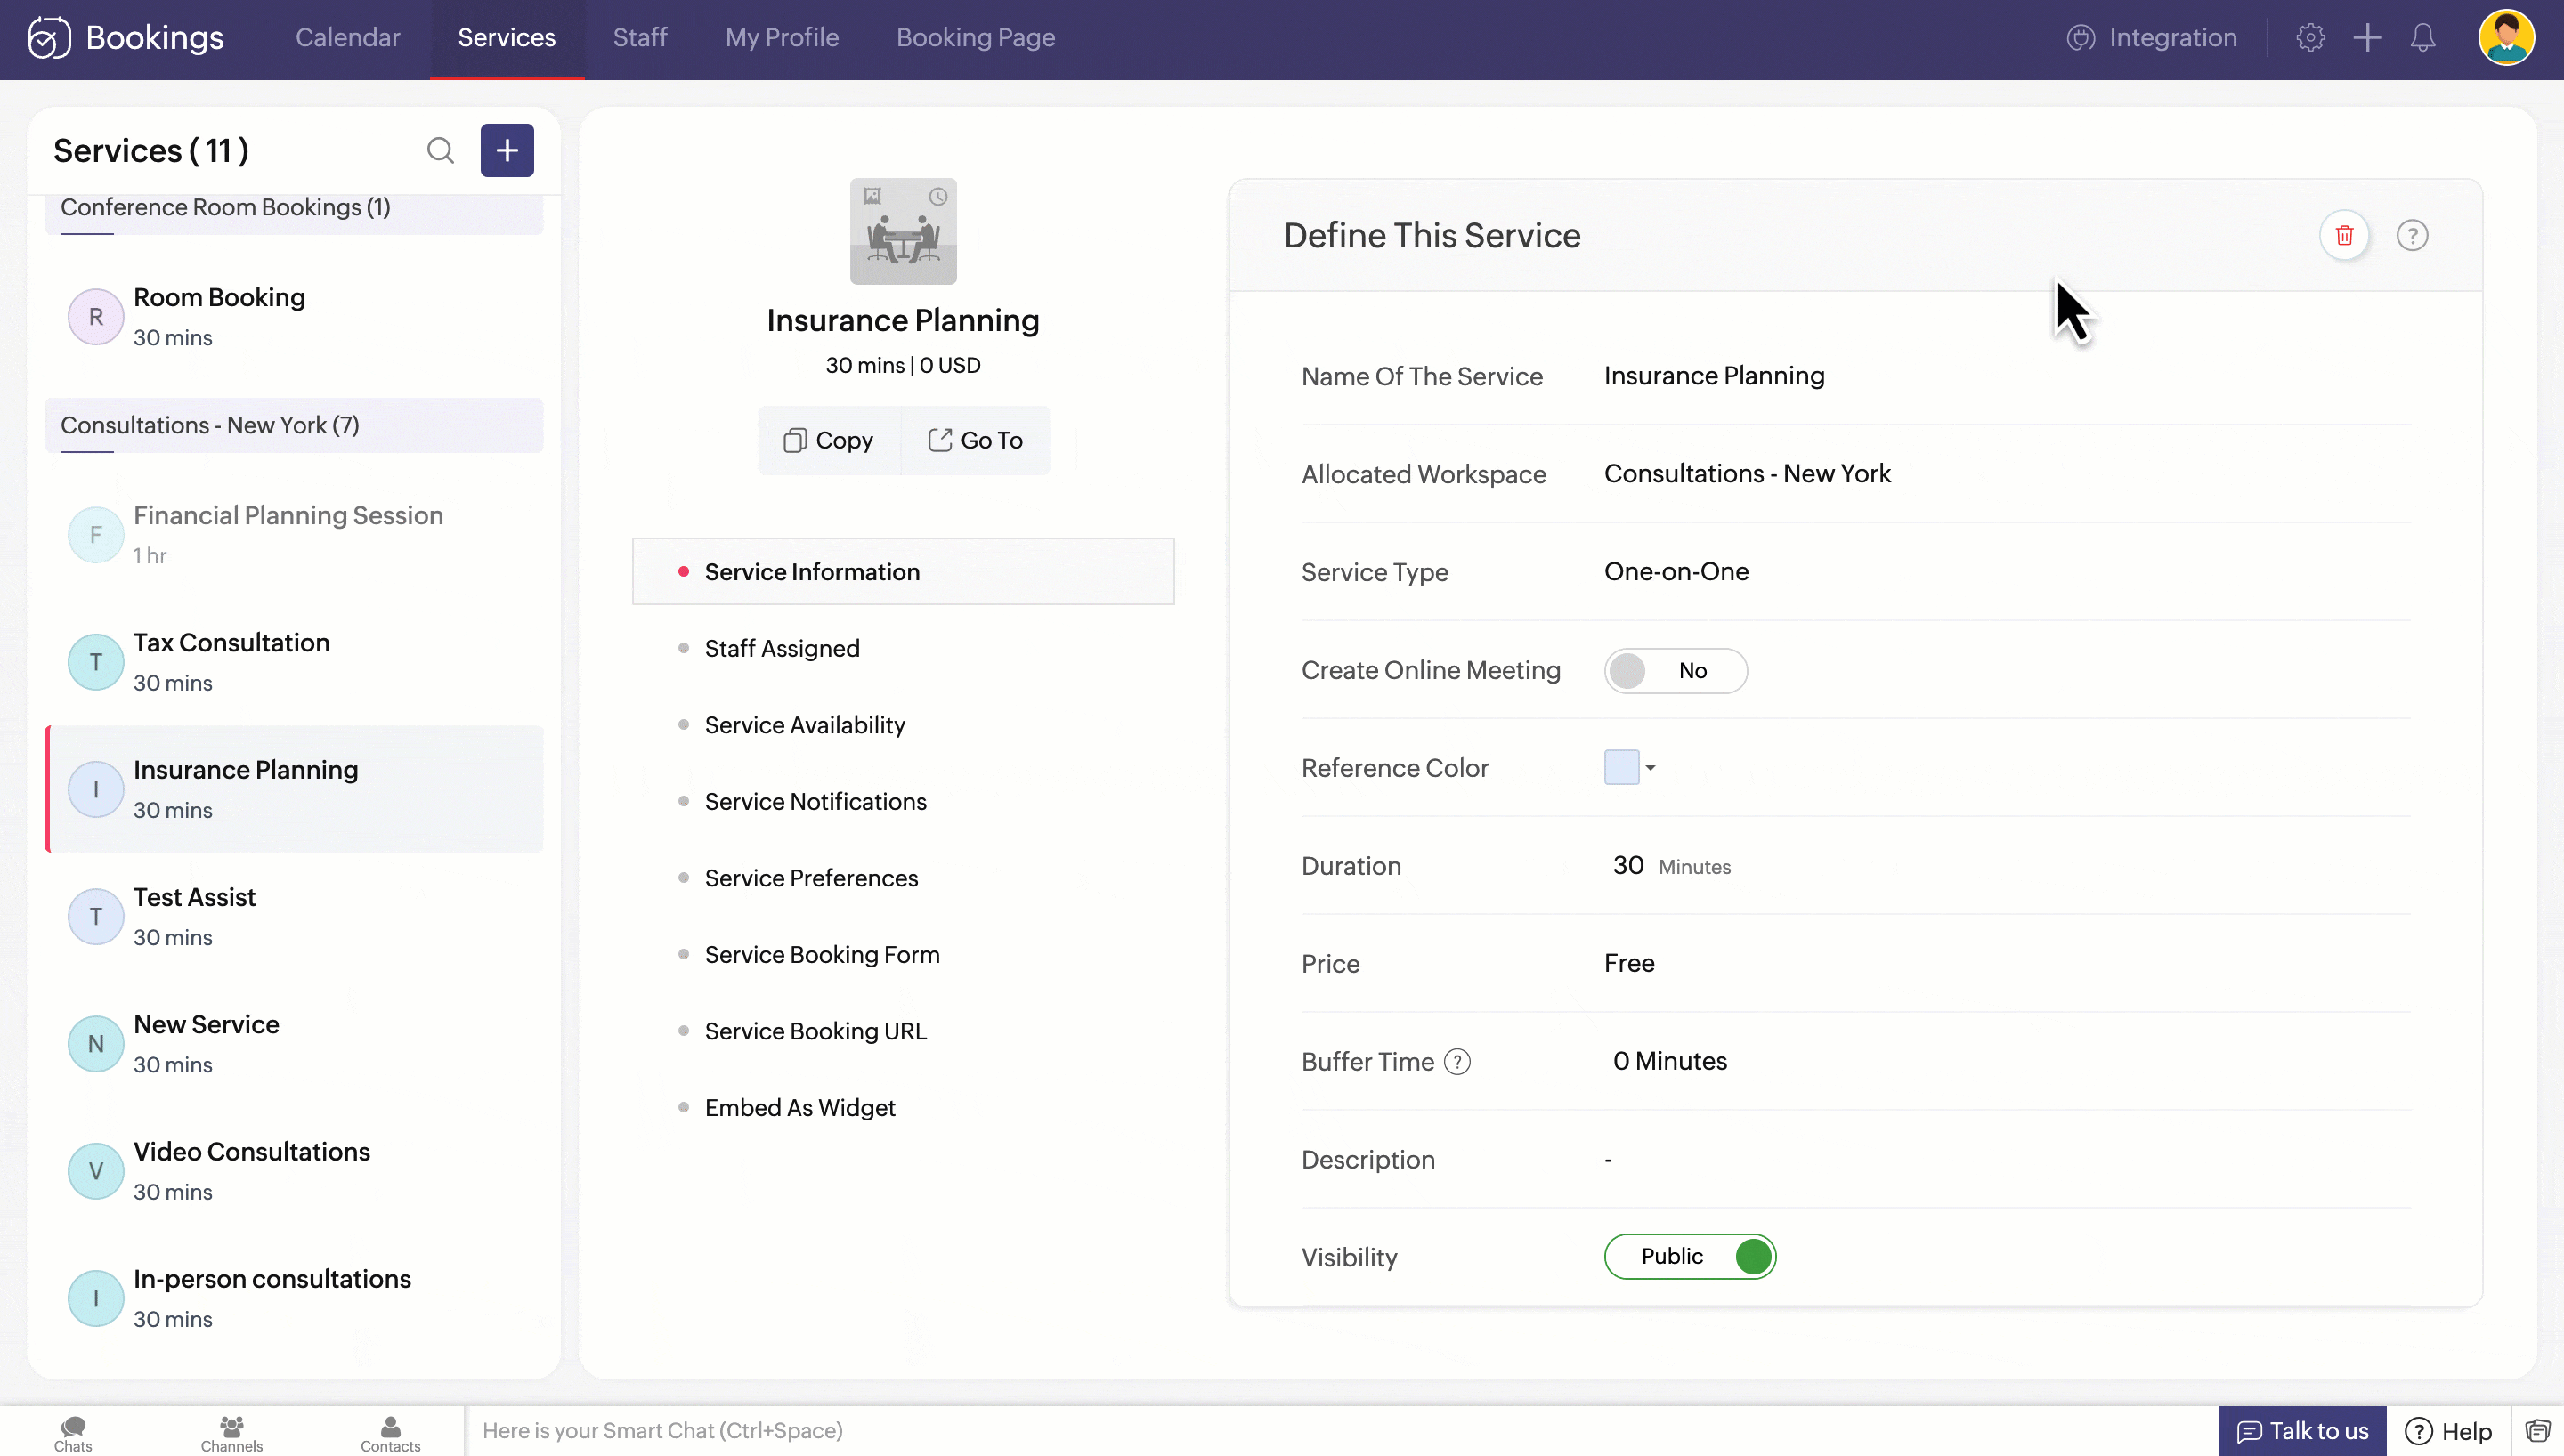Switch to the Calendar tab
Viewport: 2564px width, 1456px height.
(x=347, y=38)
